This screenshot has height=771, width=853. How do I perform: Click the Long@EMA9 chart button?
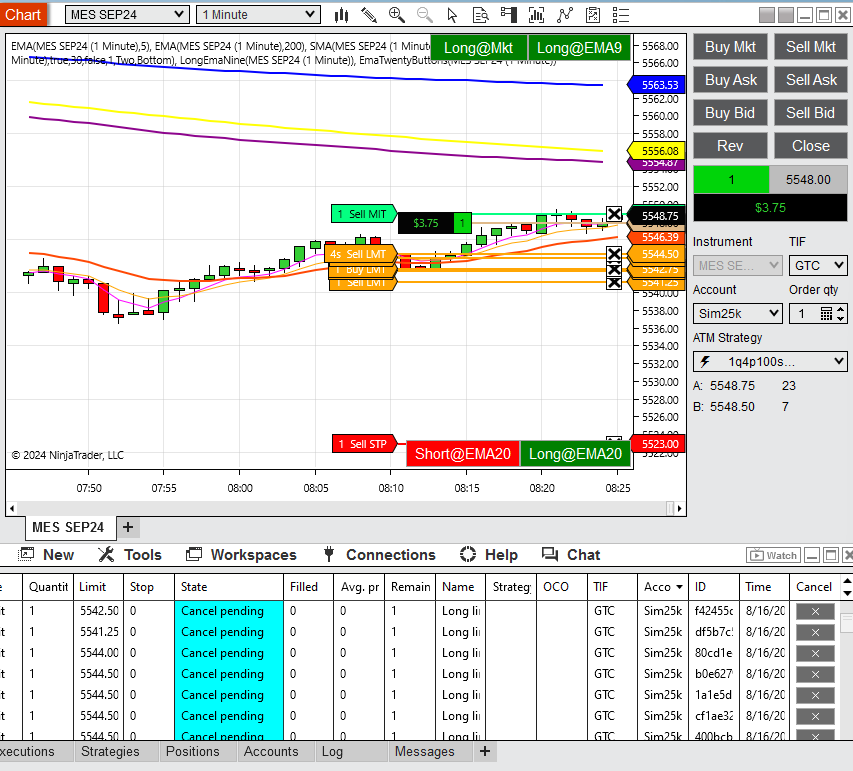pos(579,48)
